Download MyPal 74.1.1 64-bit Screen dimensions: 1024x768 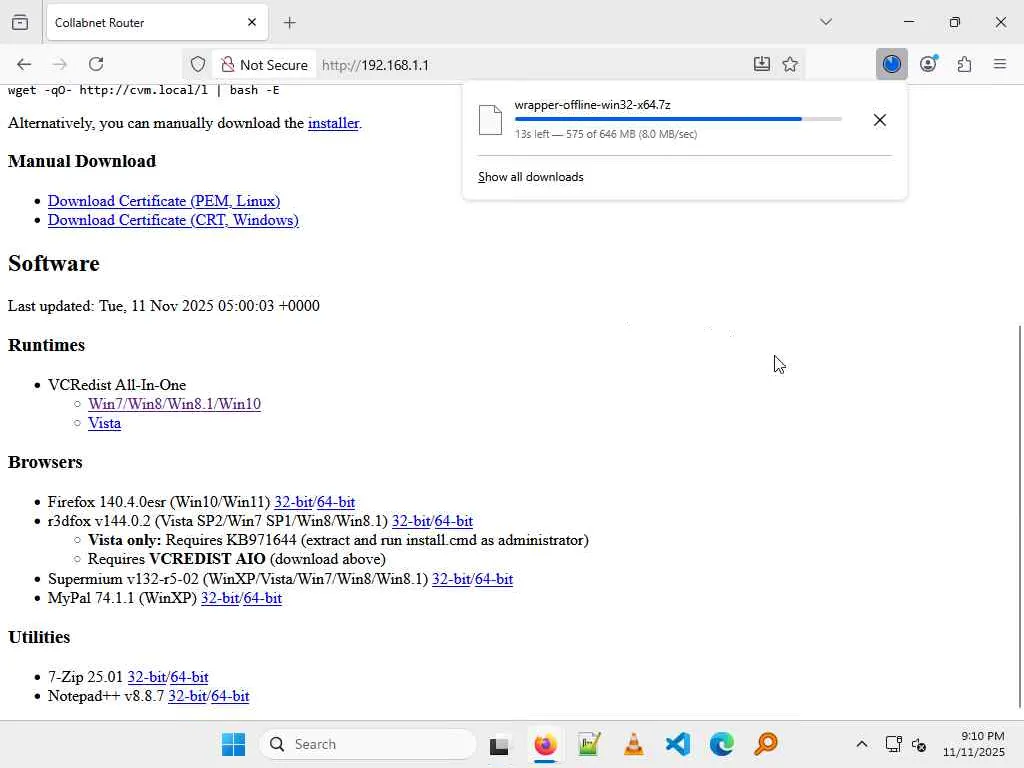pyautogui.click(x=263, y=598)
